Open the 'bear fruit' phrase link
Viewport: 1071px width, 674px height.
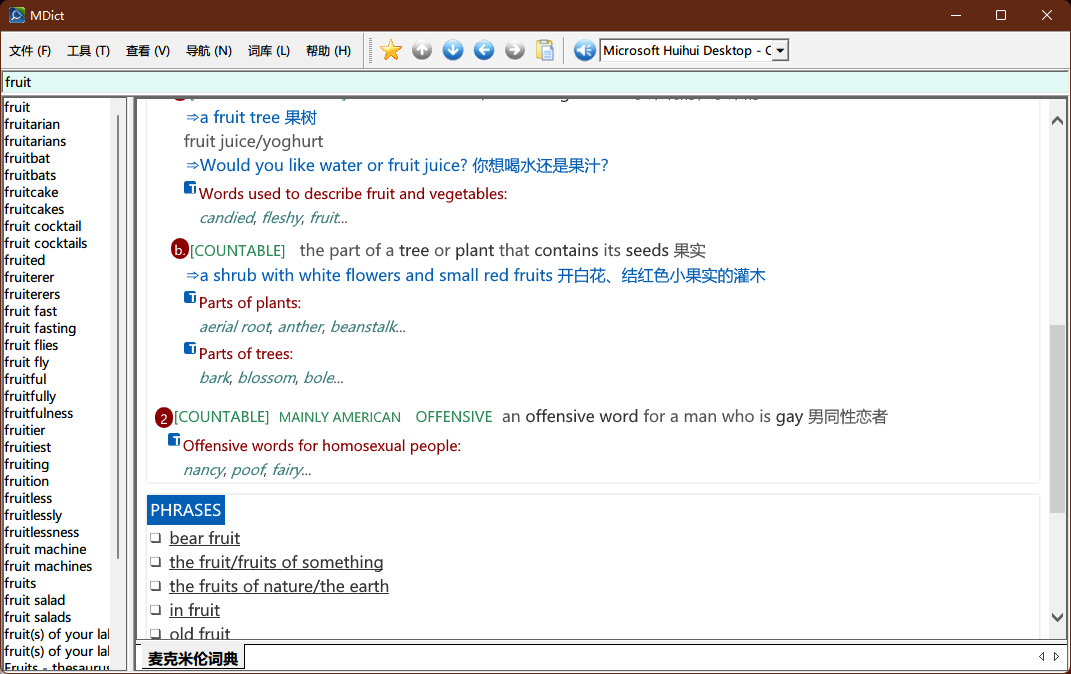tap(205, 538)
